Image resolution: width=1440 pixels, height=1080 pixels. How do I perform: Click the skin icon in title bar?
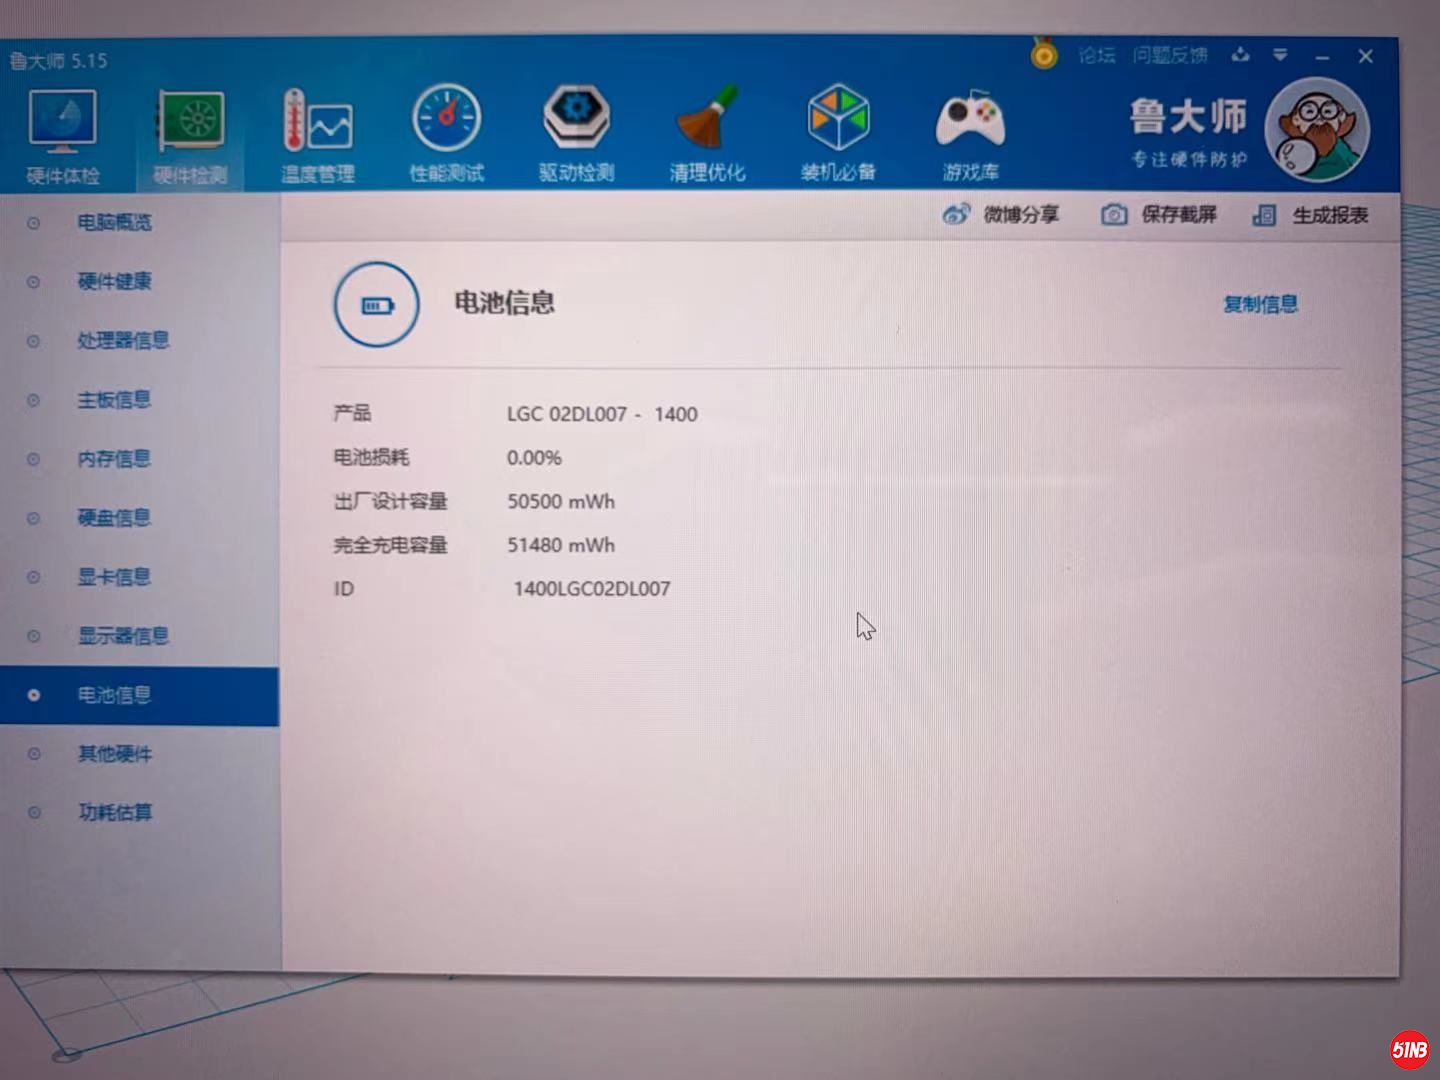tap(1241, 55)
